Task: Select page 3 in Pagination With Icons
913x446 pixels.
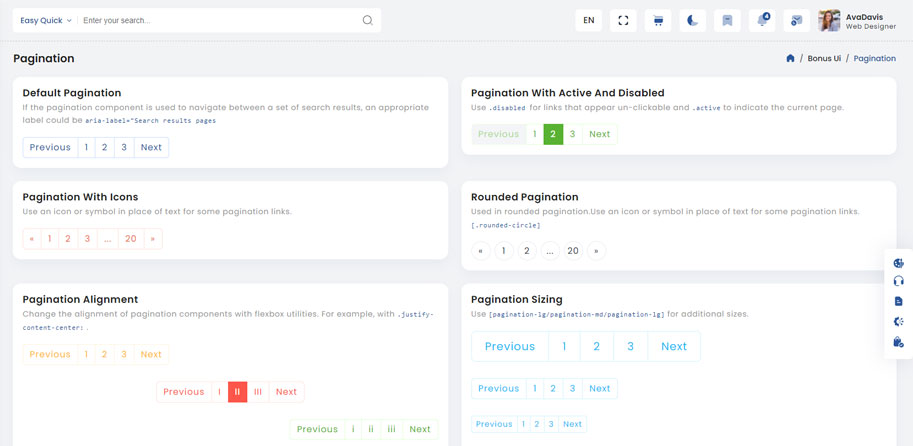Action: click(x=87, y=239)
